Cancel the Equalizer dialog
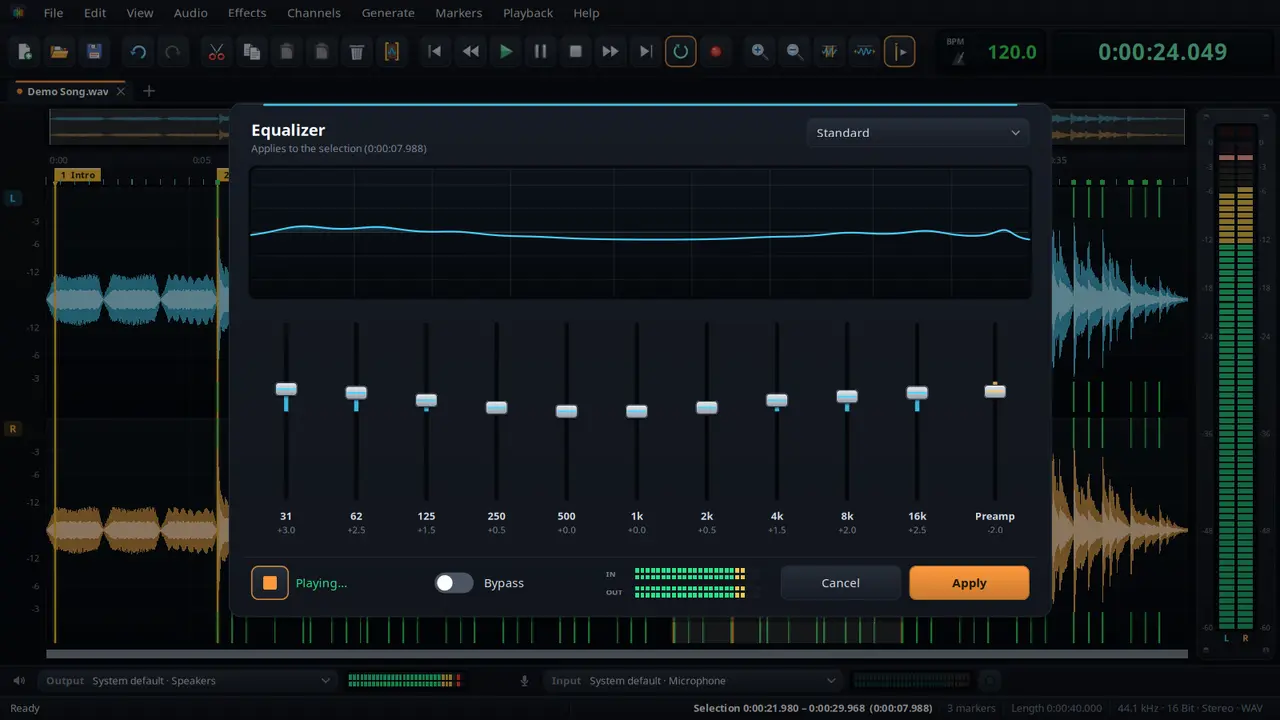The width and height of the screenshot is (1280, 720). coord(840,583)
